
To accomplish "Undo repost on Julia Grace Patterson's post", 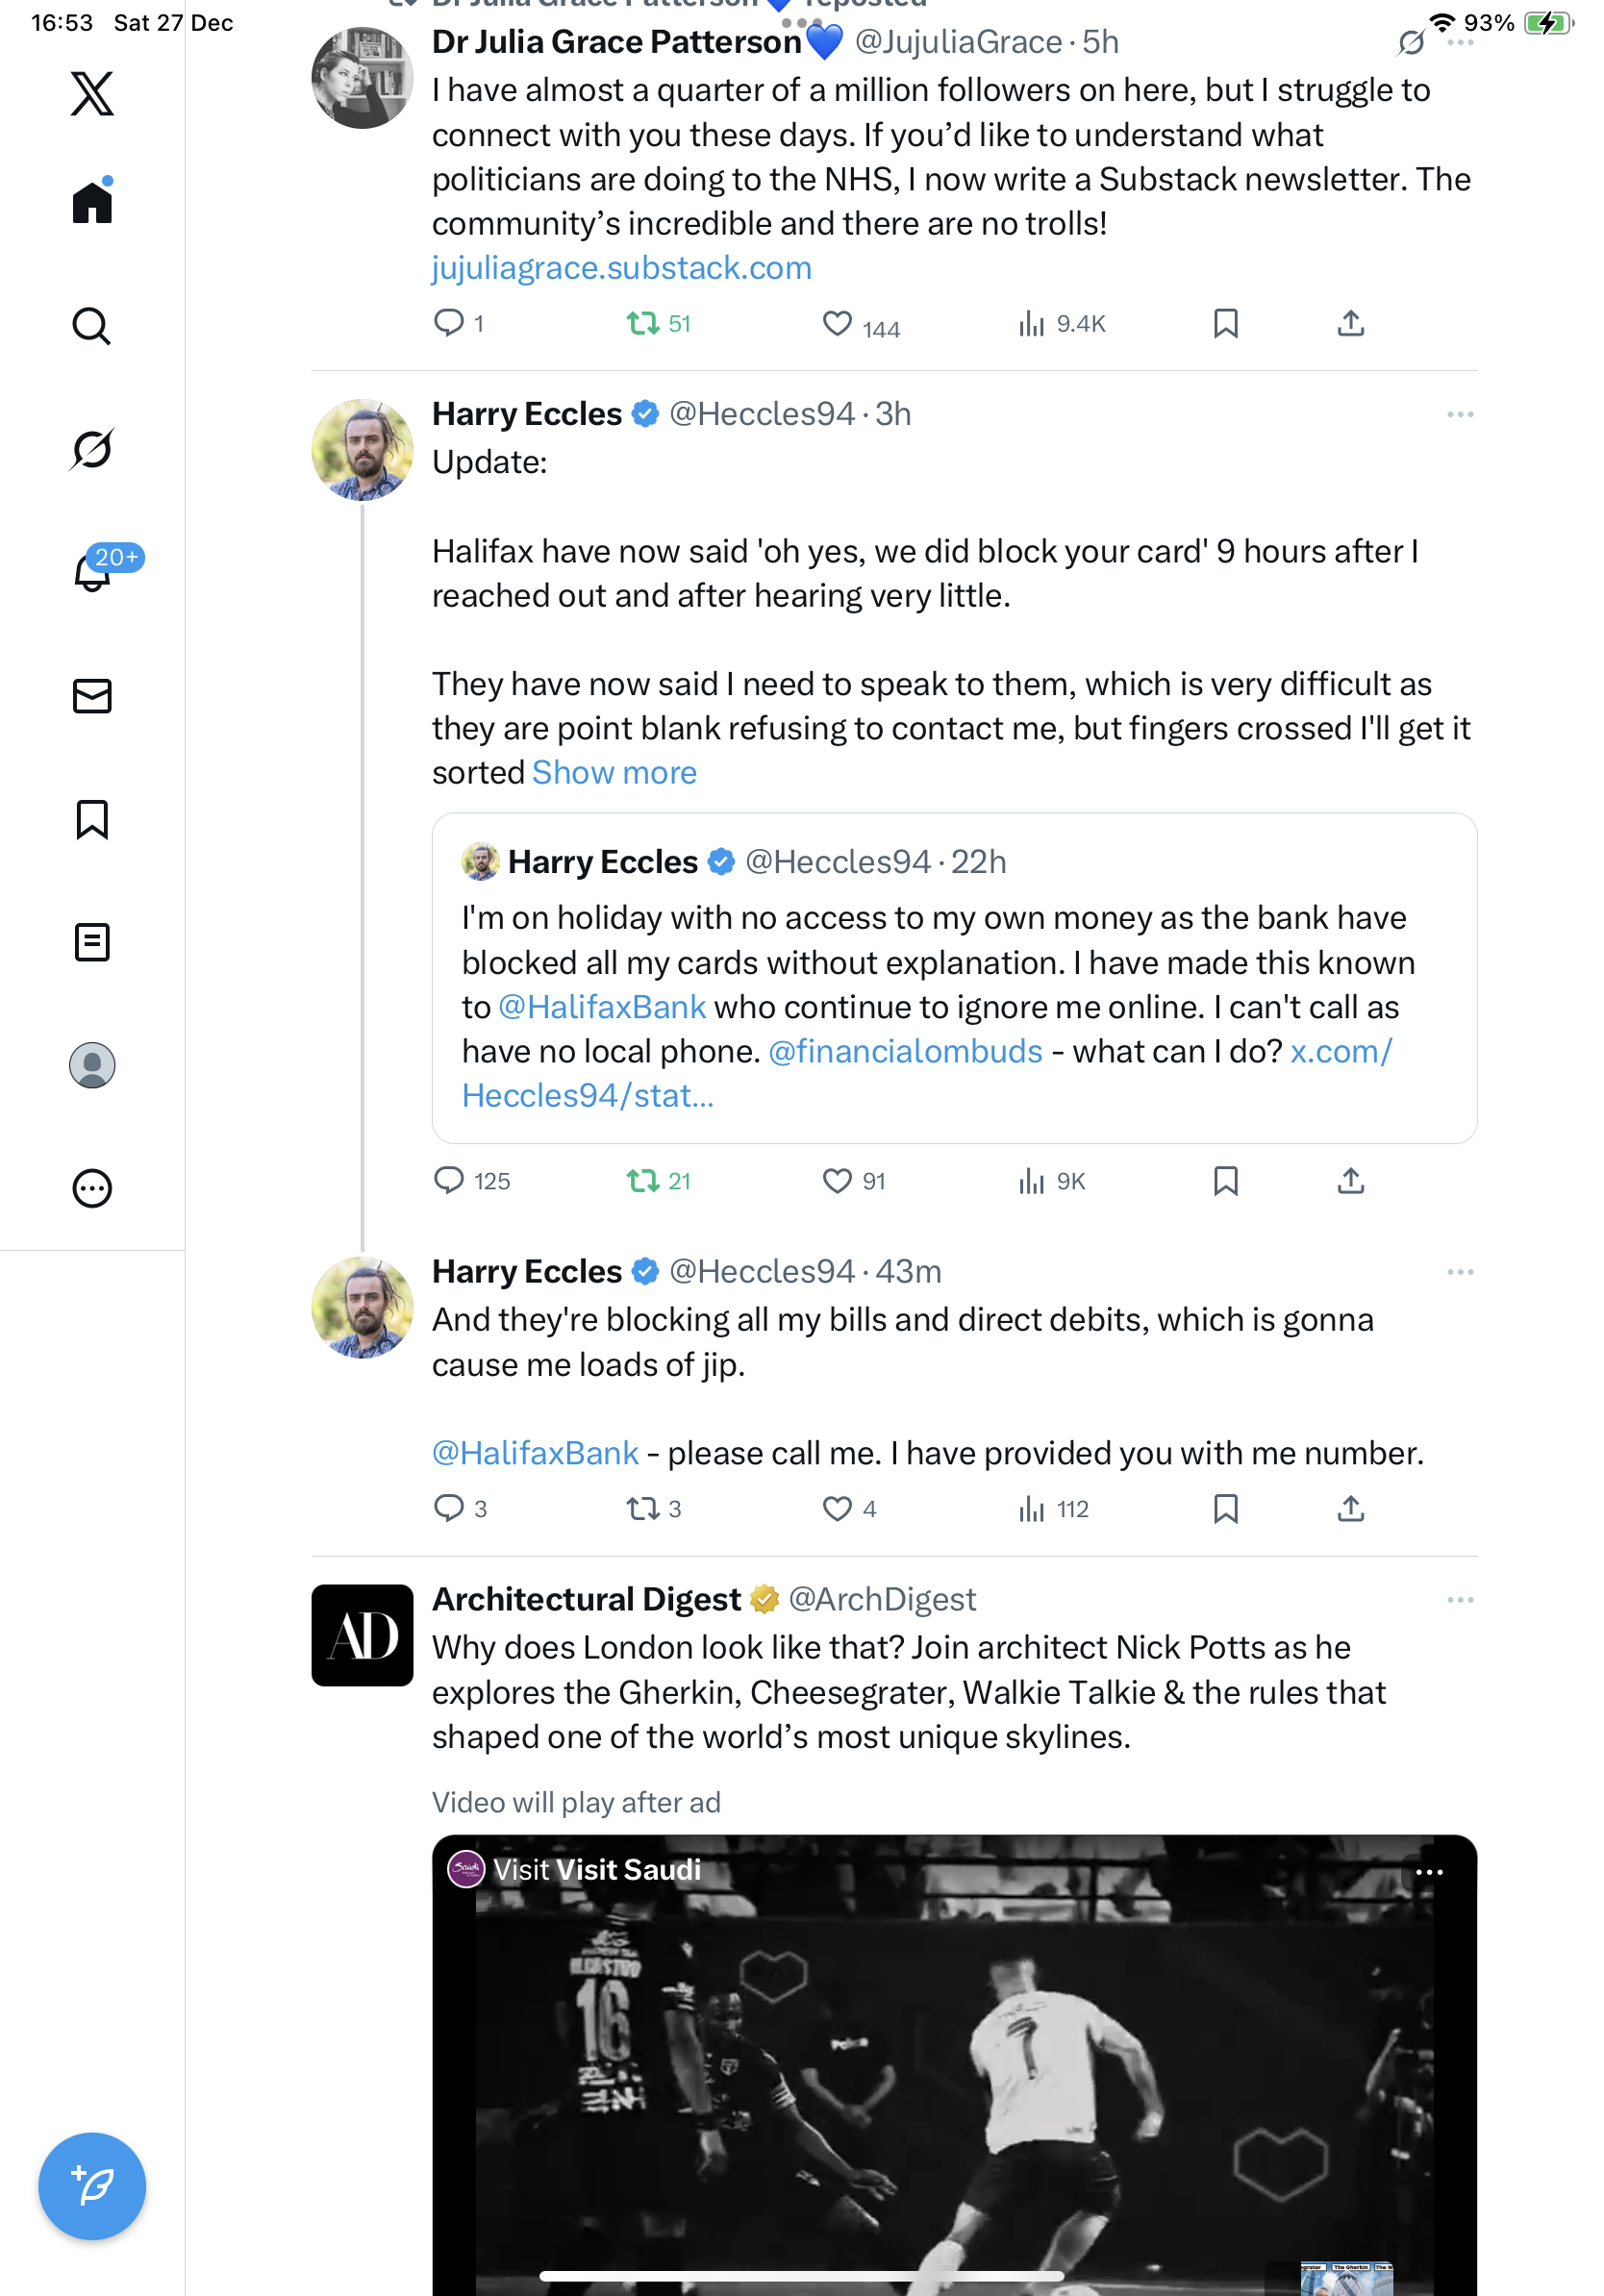I will click(642, 324).
